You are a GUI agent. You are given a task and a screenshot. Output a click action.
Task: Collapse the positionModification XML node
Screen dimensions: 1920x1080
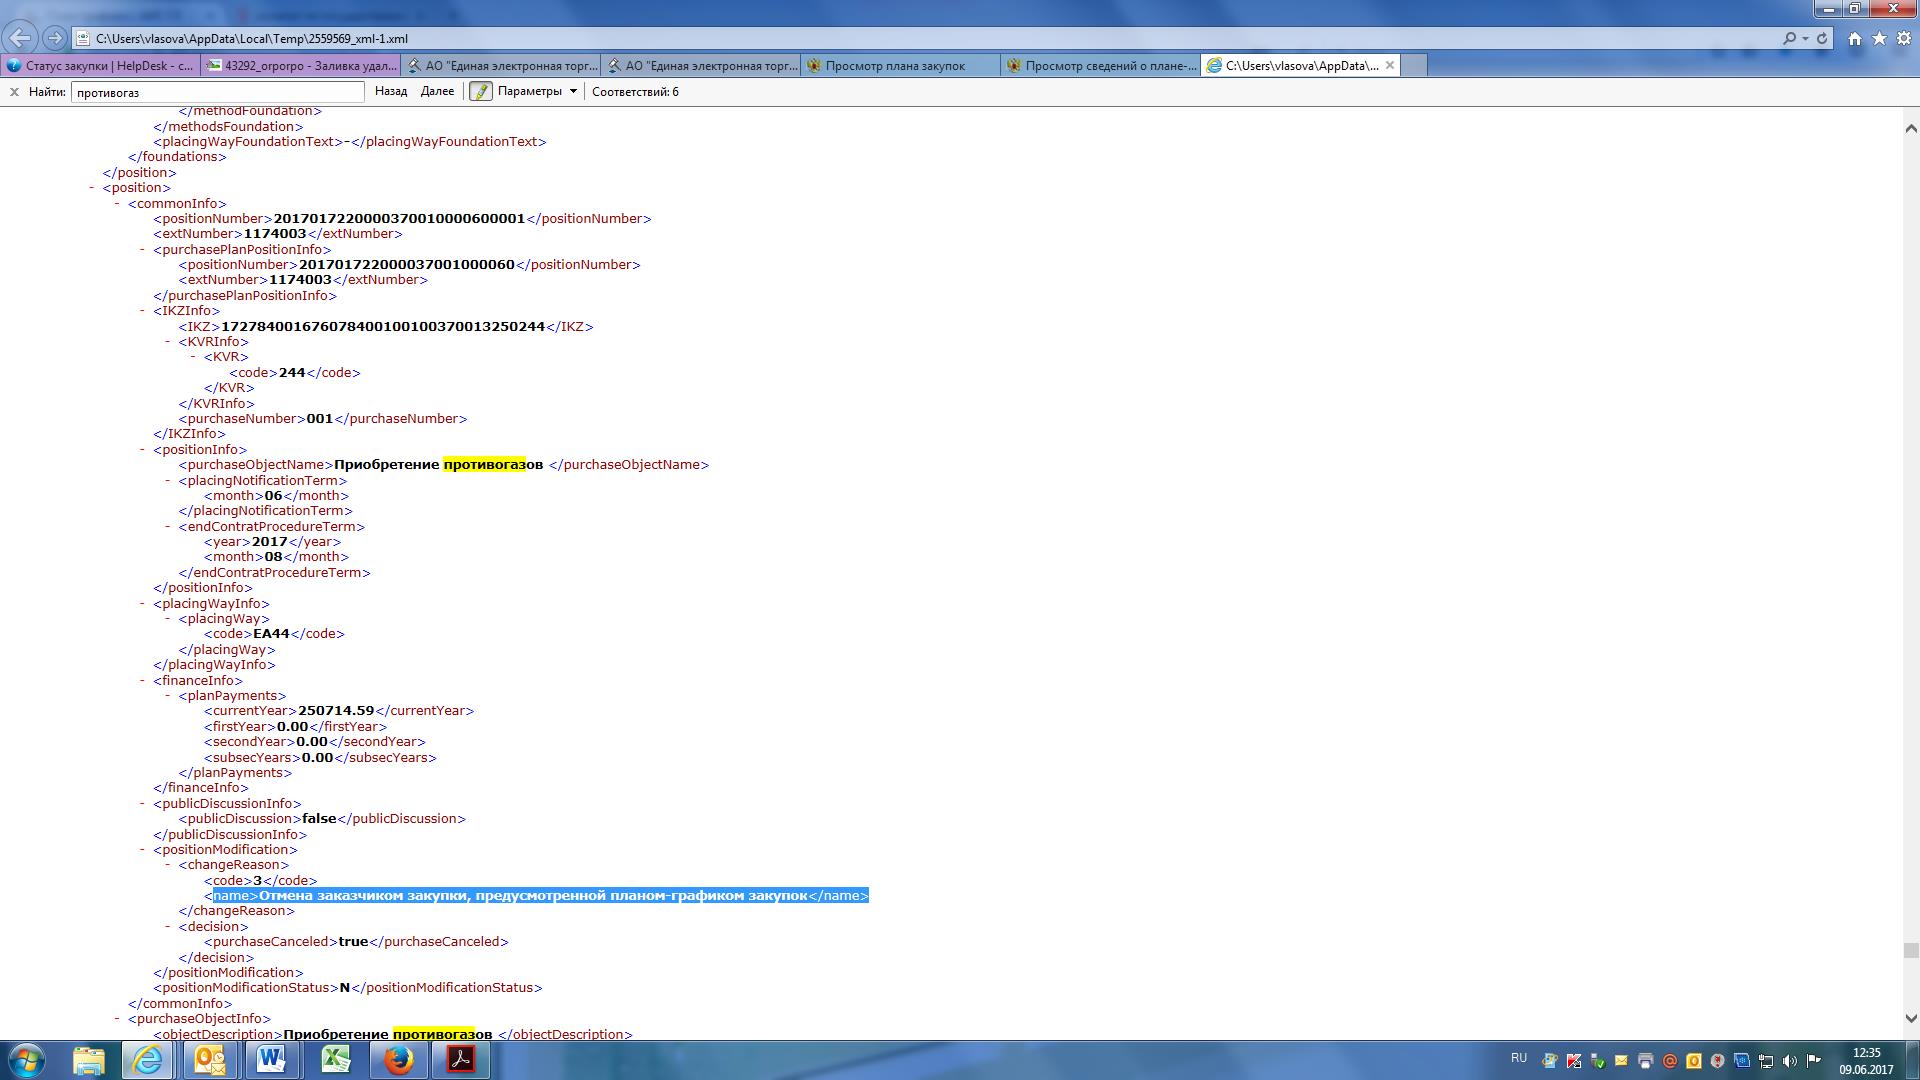click(144, 850)
